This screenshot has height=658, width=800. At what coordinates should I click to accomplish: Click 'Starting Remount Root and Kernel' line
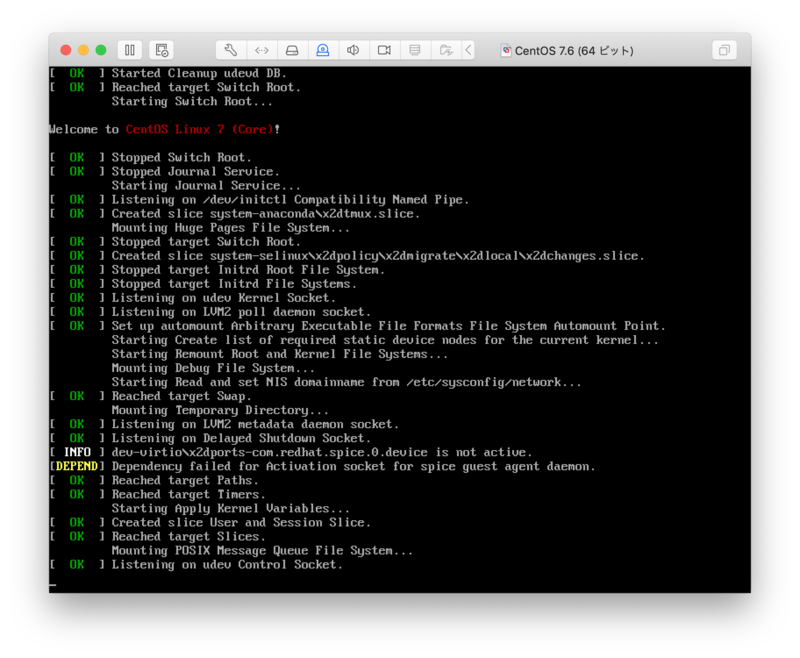280,354
